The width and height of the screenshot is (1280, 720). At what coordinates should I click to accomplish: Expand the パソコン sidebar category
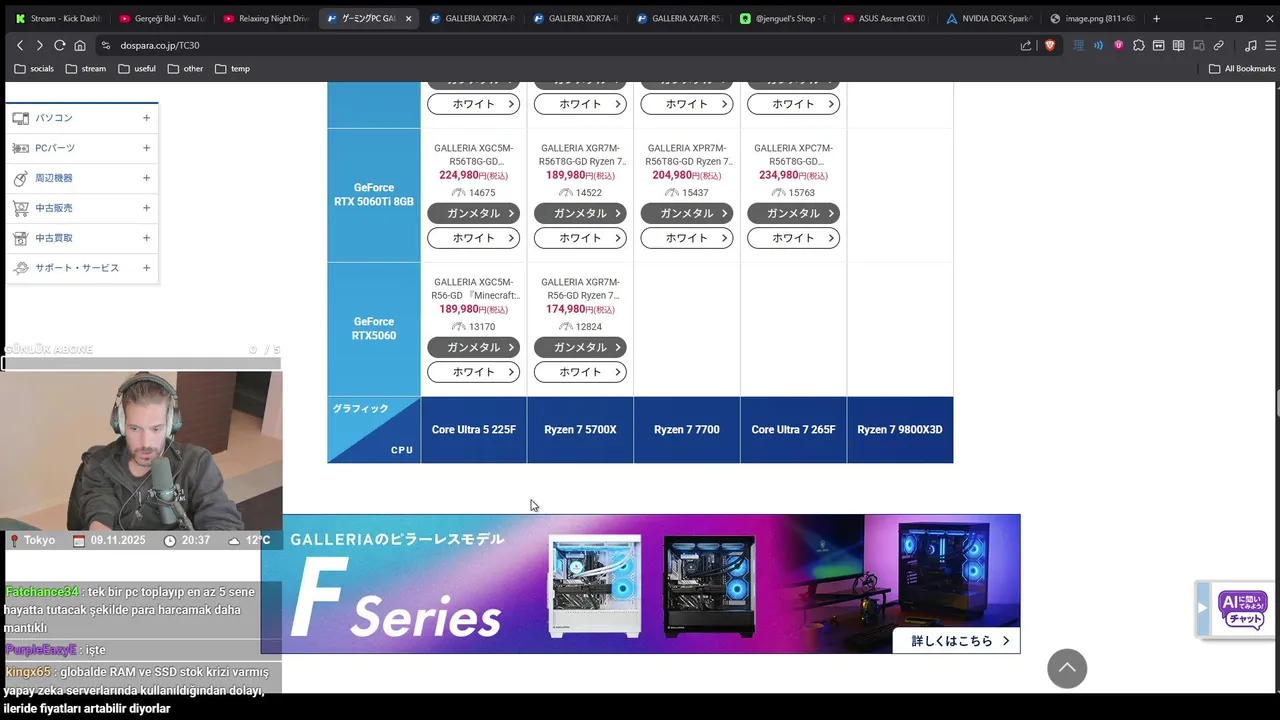pyautogui.click(x=146, y=118)
